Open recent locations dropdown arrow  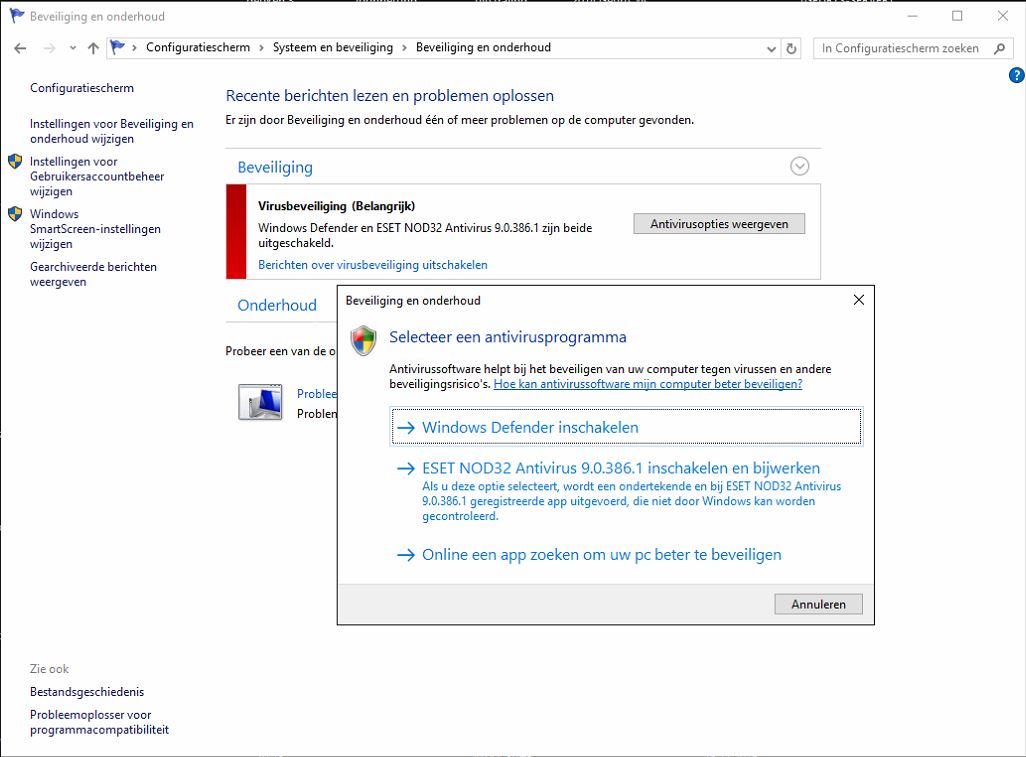point(73,48)
